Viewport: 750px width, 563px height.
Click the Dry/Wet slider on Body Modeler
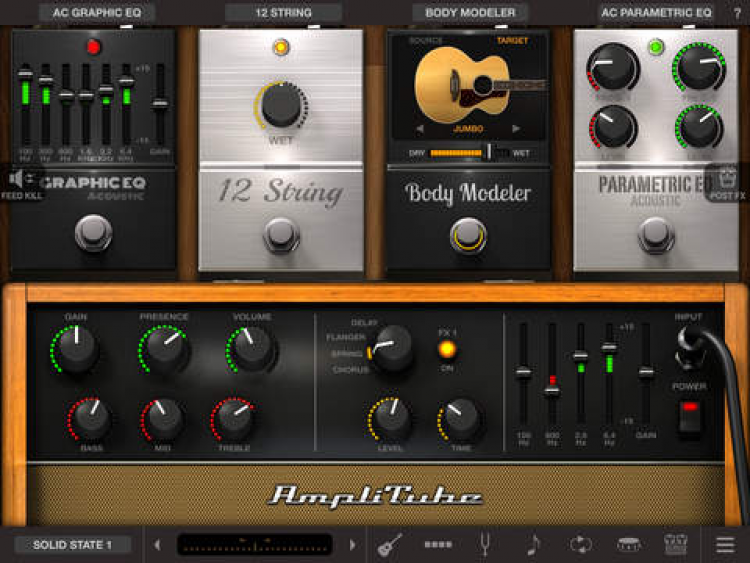(469, 153)
